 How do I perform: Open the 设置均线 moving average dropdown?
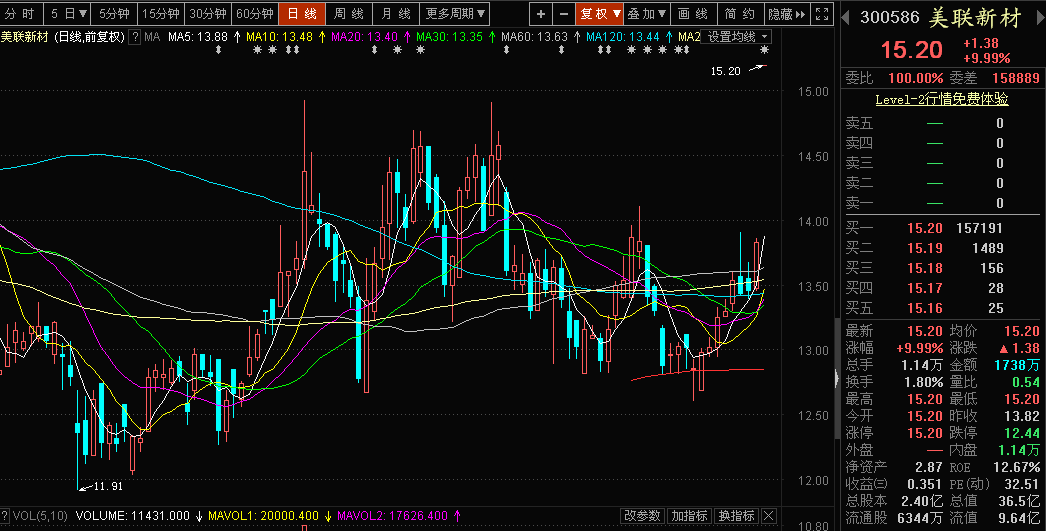click(x=738, y=36)
